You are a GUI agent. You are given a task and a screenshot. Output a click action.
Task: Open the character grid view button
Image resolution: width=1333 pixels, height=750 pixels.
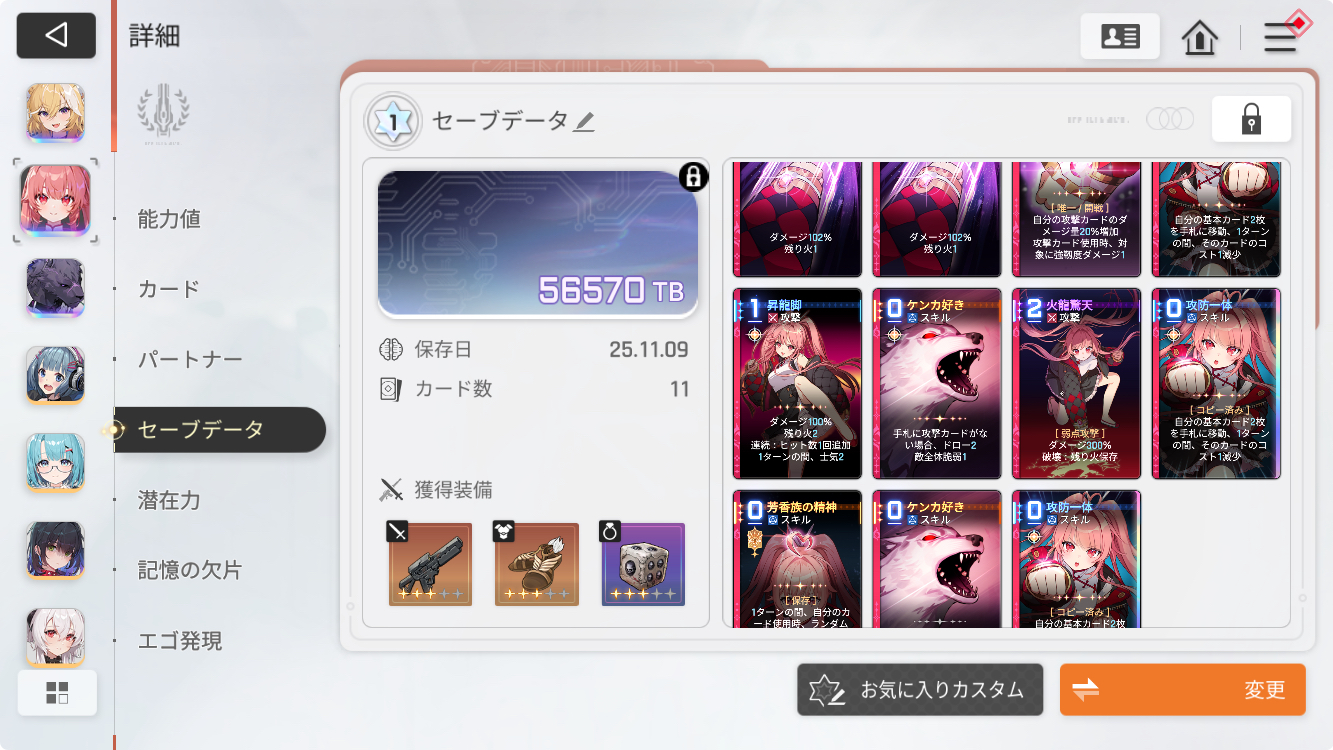pos(57,693)
